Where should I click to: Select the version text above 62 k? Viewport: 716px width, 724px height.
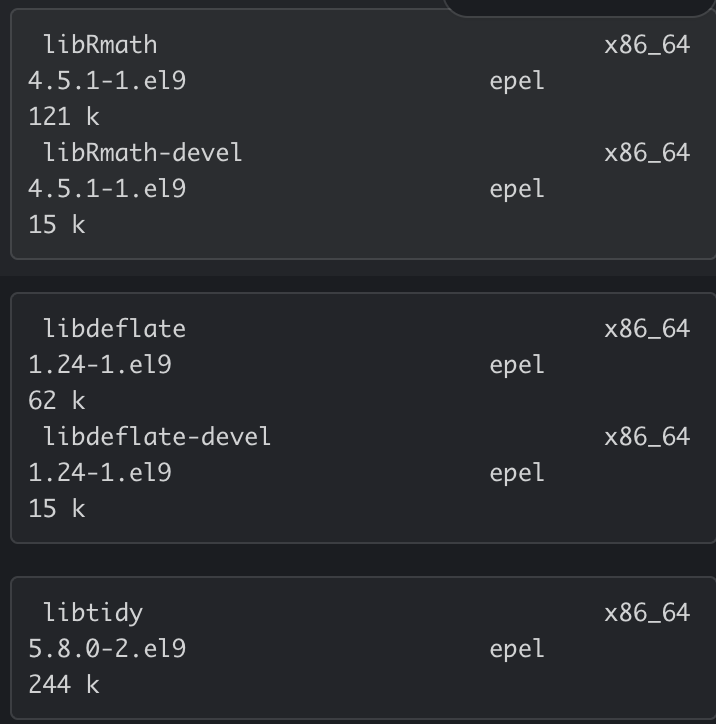(x=100, y=365)
